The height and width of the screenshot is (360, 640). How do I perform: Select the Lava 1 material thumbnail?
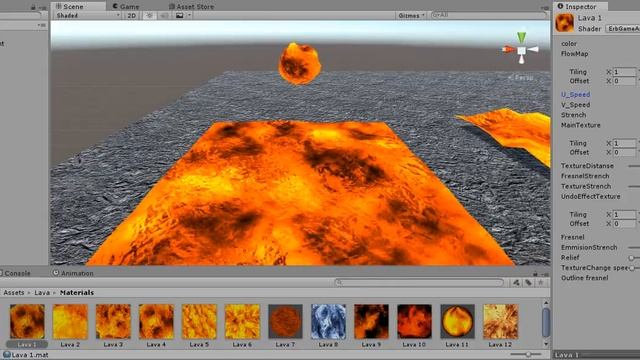pyautogui.click(x=27, y=322)
